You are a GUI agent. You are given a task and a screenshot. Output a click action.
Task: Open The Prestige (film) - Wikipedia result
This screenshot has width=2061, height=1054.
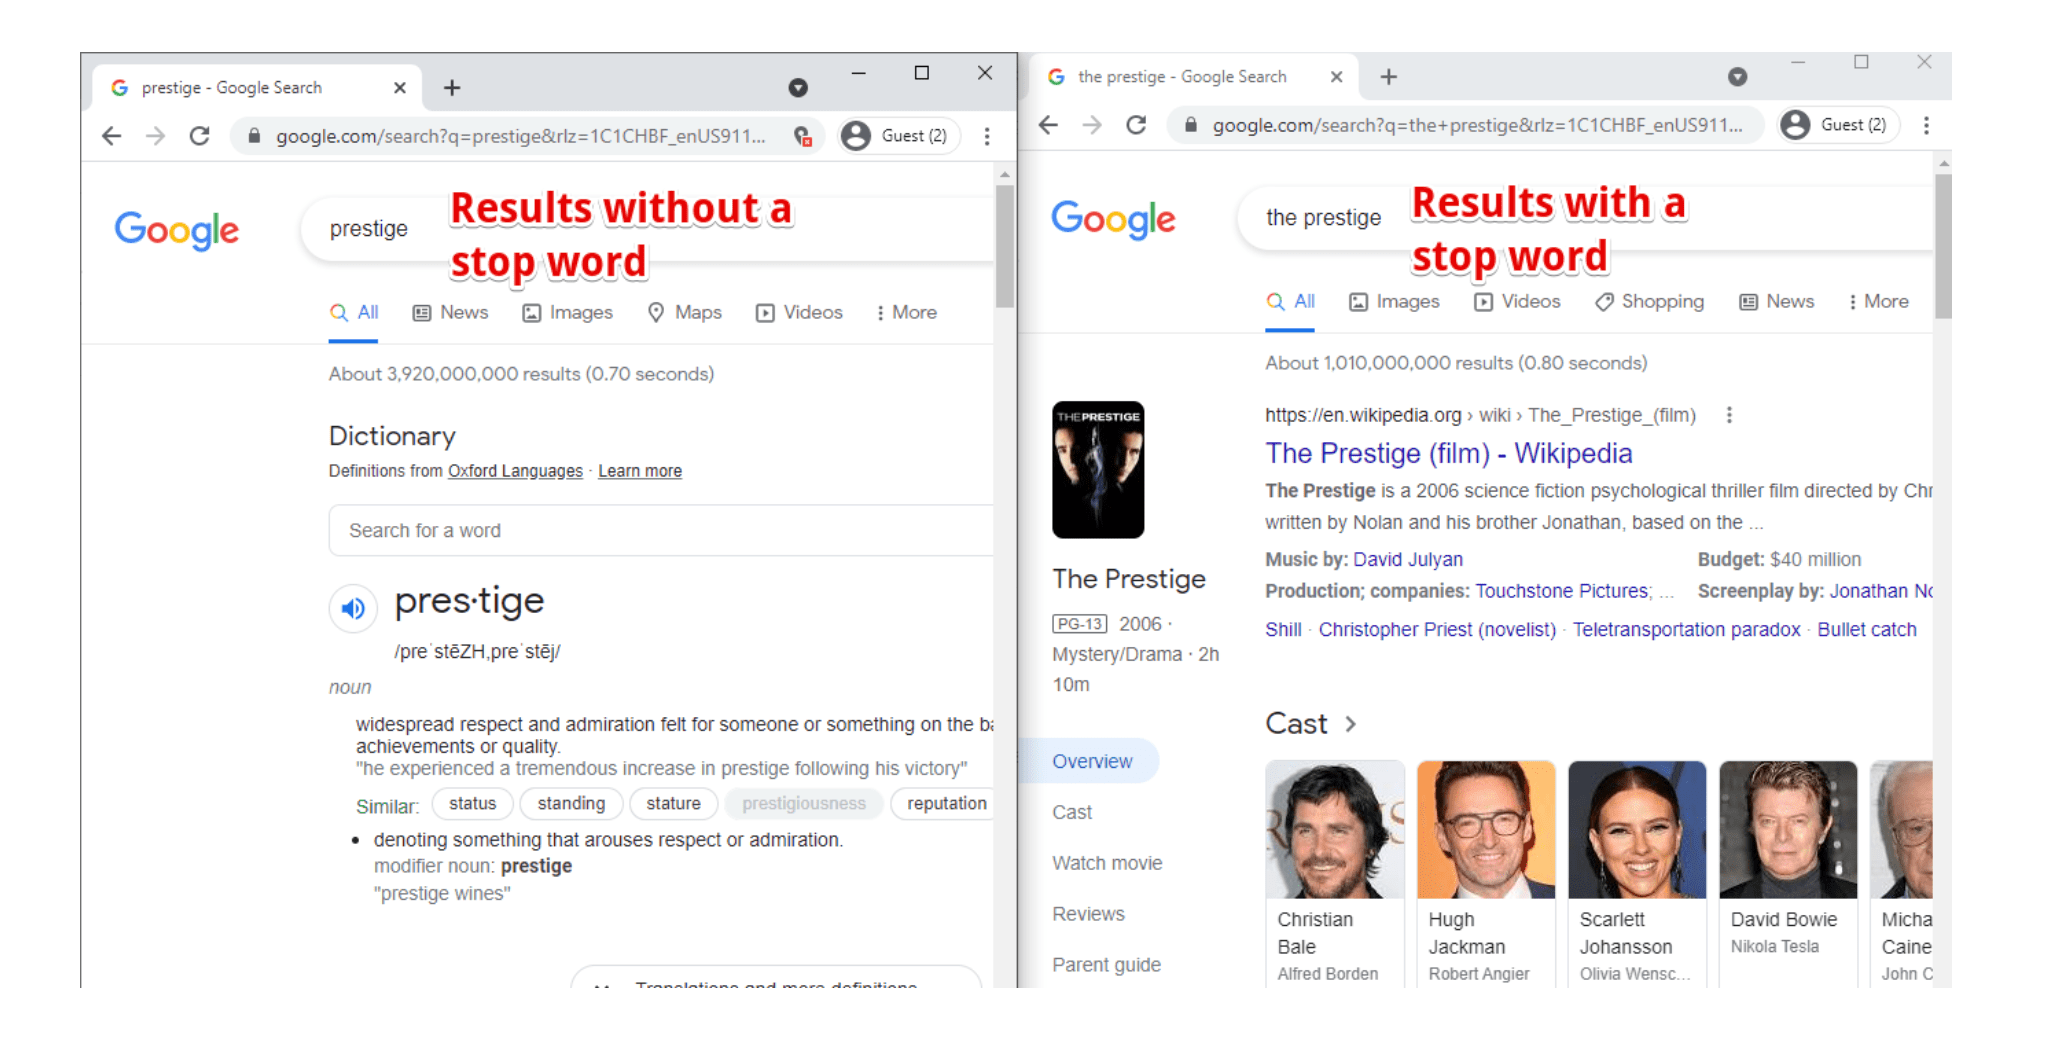(x=1448, y=454)
